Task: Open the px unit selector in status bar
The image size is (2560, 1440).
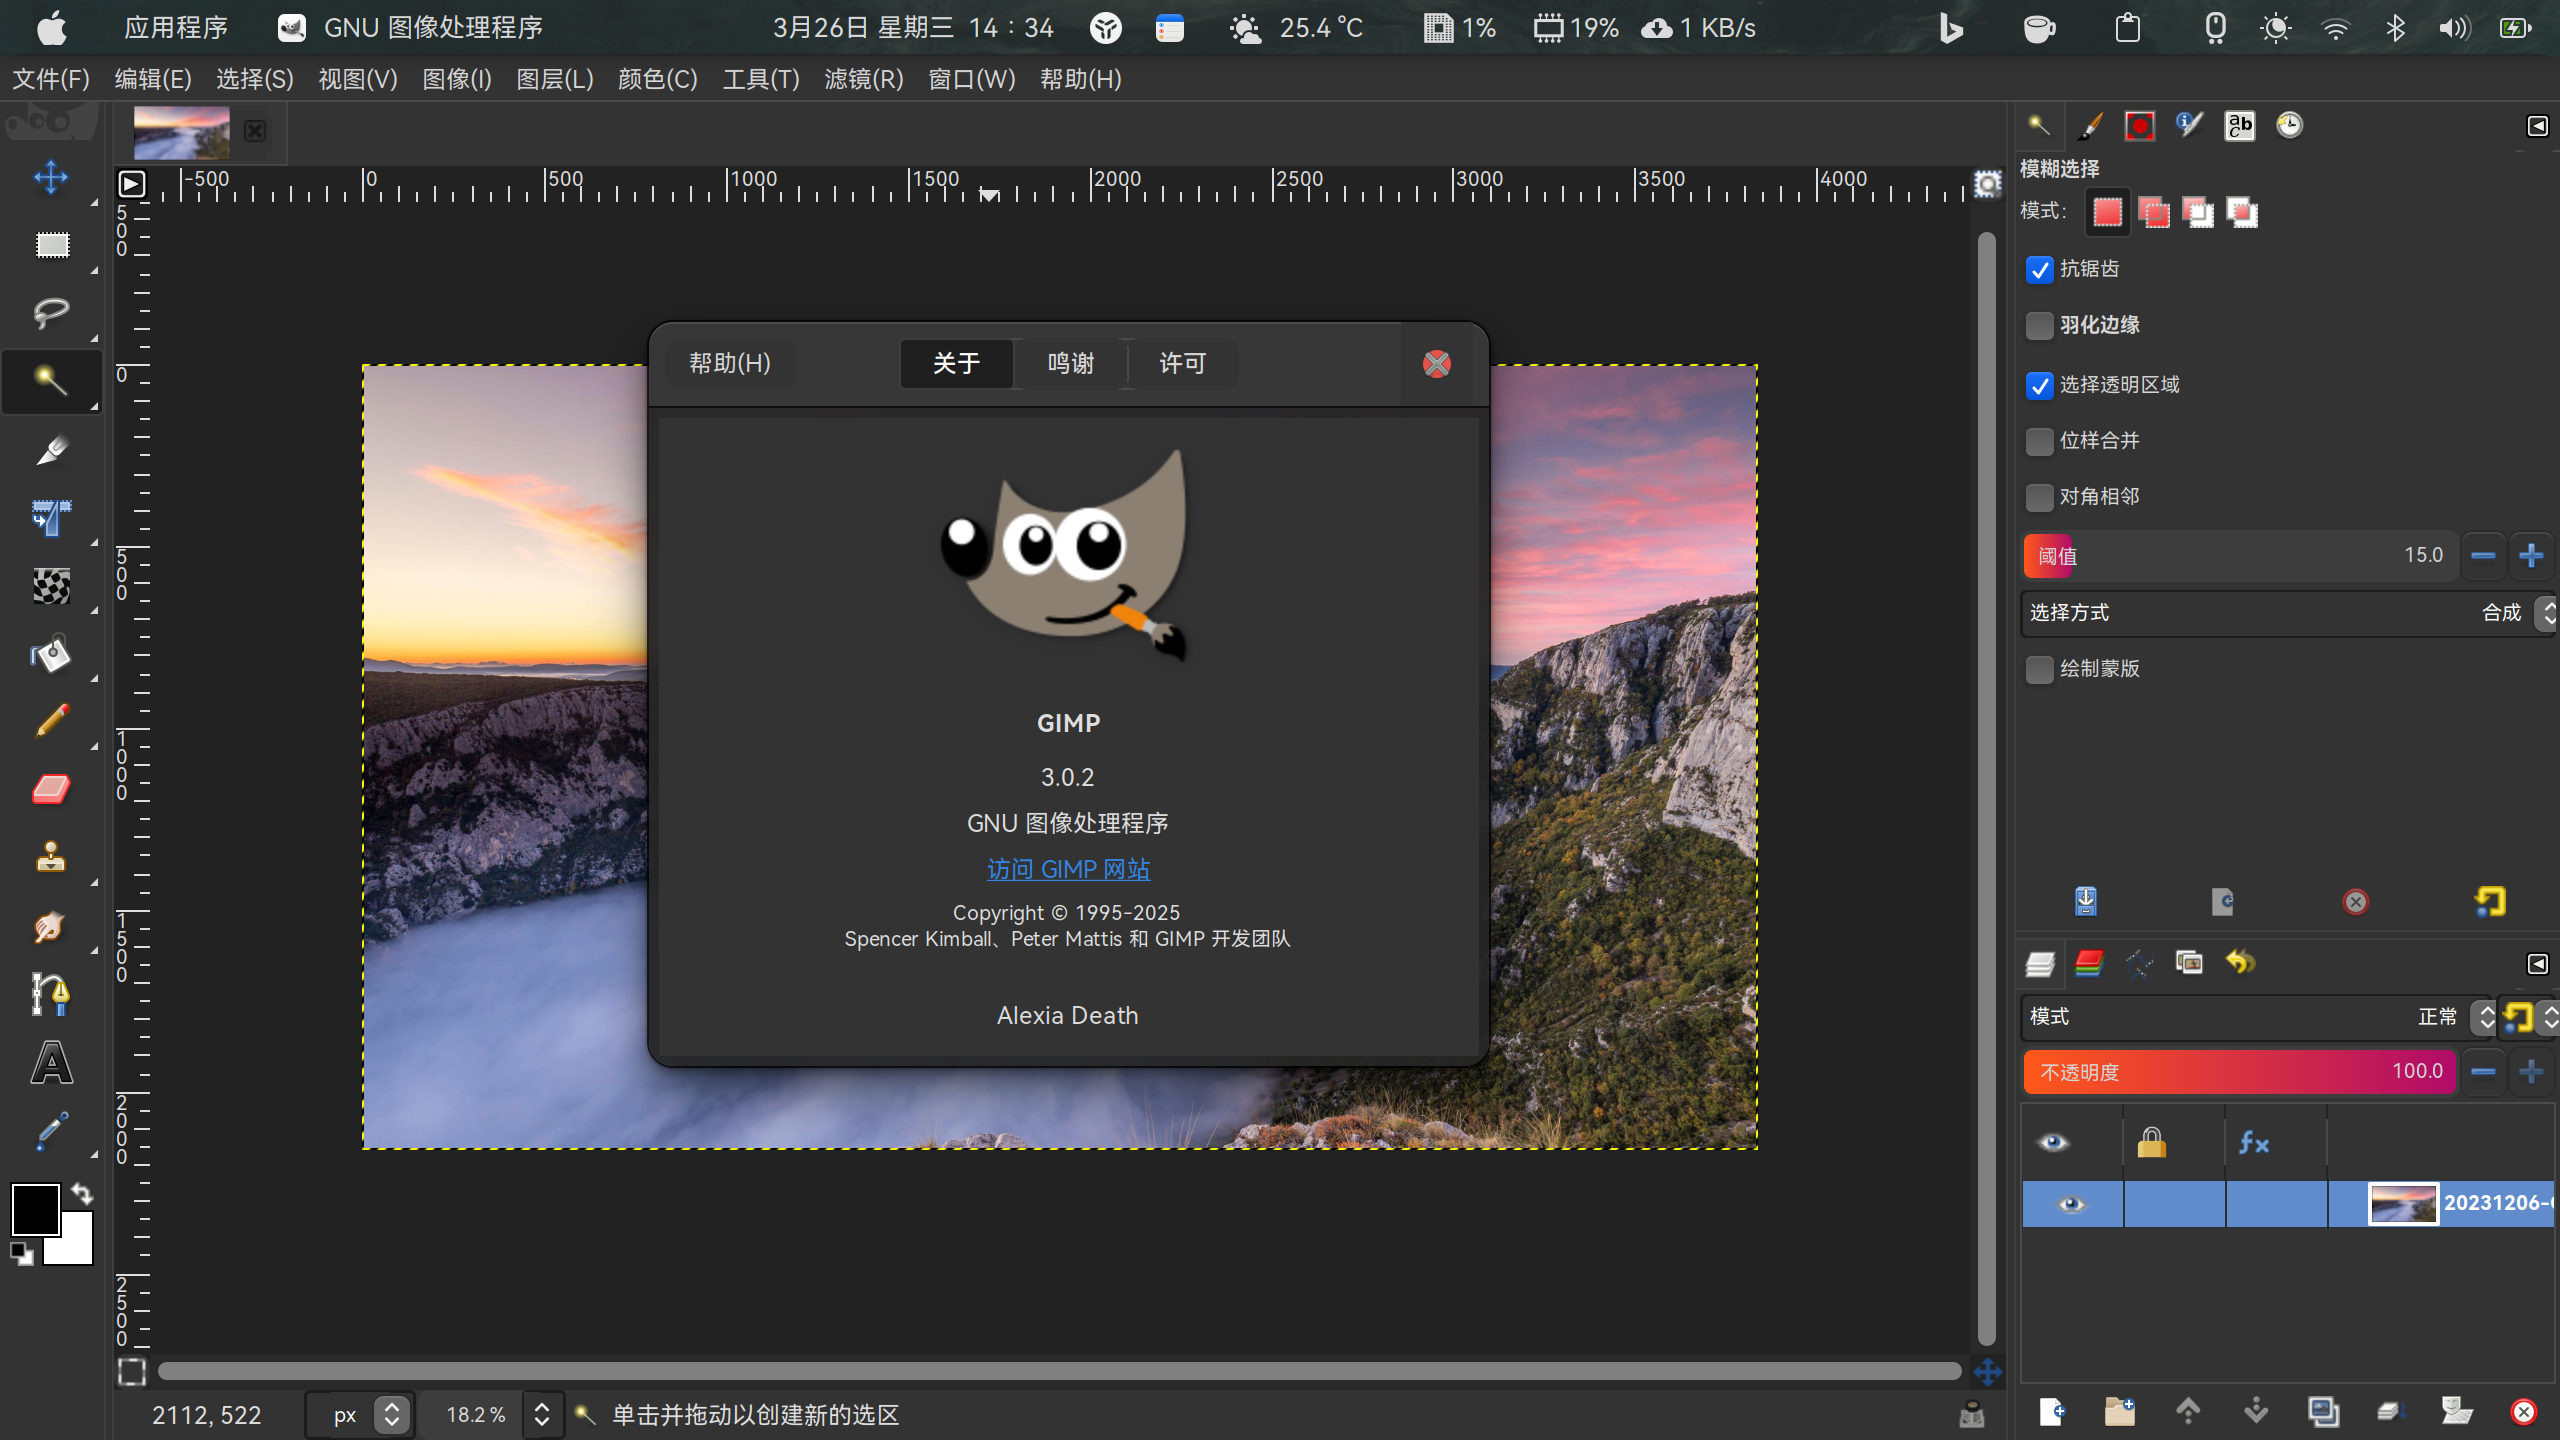Action: [x=360, y=1415]
